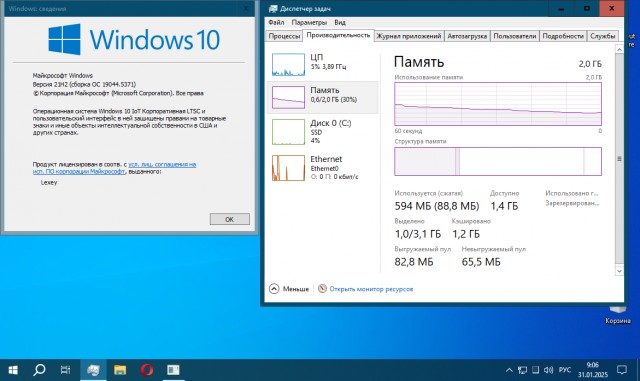Open File Explorer from the taskbar
The height and width of the screenshot is (381, 640).
[120, 370]
